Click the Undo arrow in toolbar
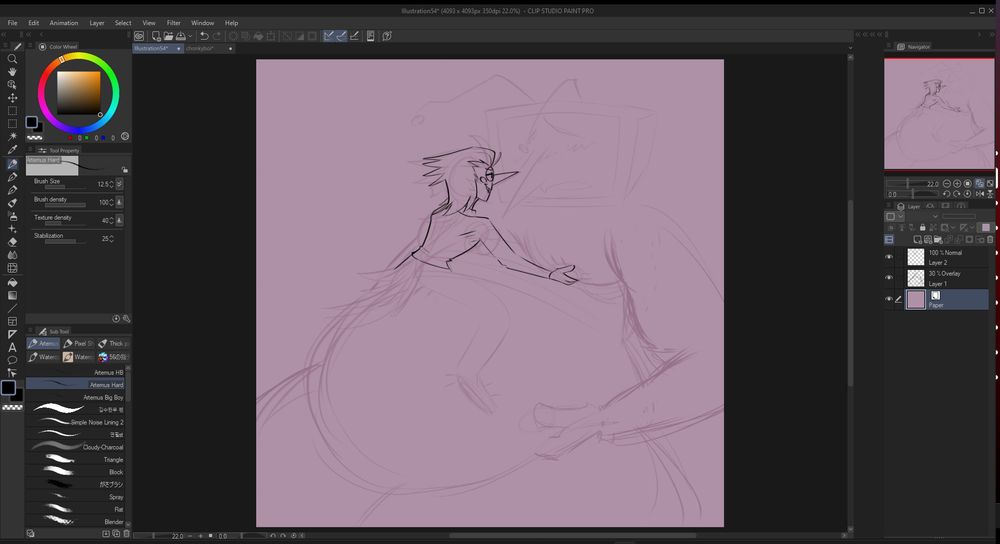Image resolution: width=1000 pixels, height=544 pixels. point(204,36)
